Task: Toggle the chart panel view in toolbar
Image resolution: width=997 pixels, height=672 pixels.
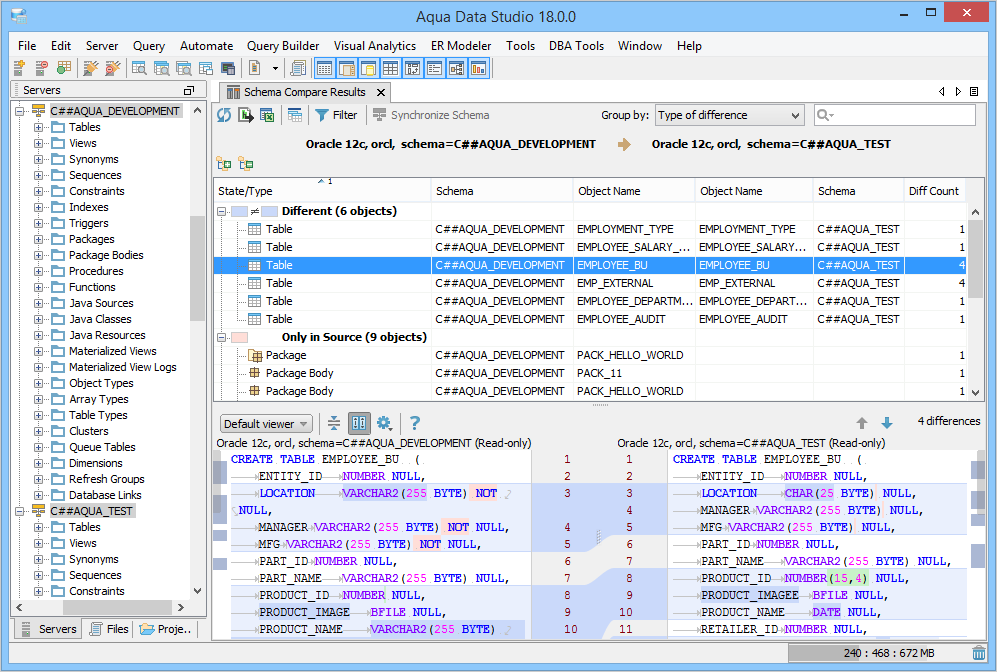Action: click(478, 68)
